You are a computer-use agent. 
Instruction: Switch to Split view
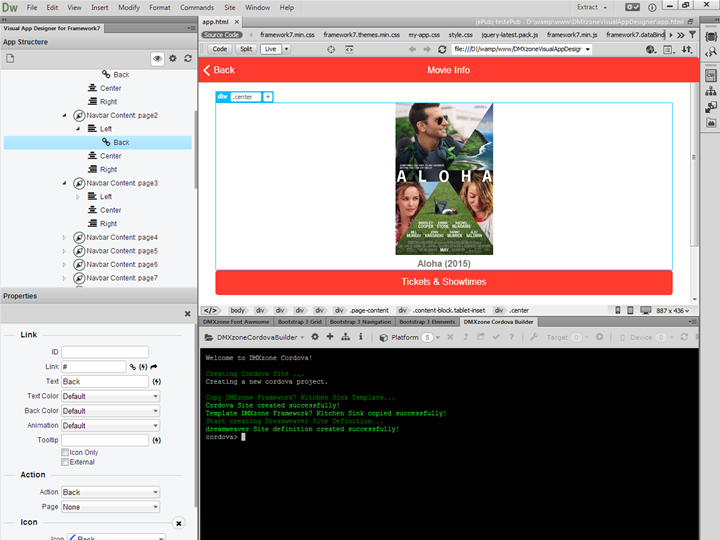pyautogui.click(x=246, y=49)
